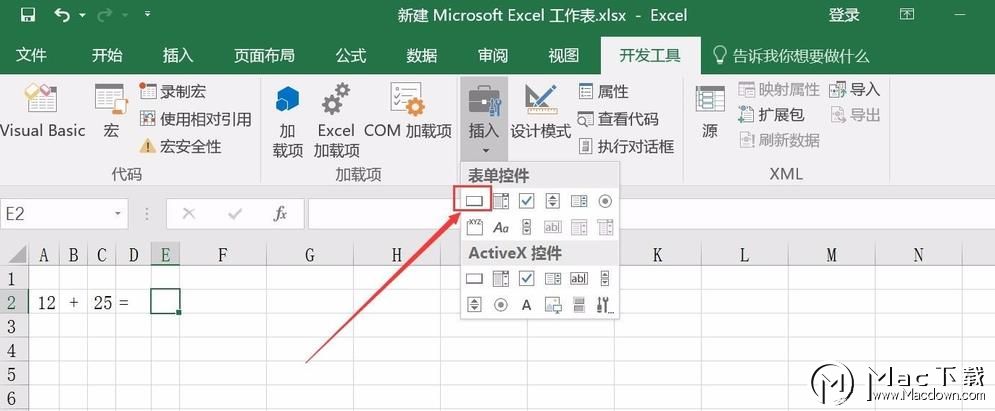Image resolution: width=995 pixels, height=411 pixels.
Task: Open the Visual Basic editor
Action: (42, 111)
